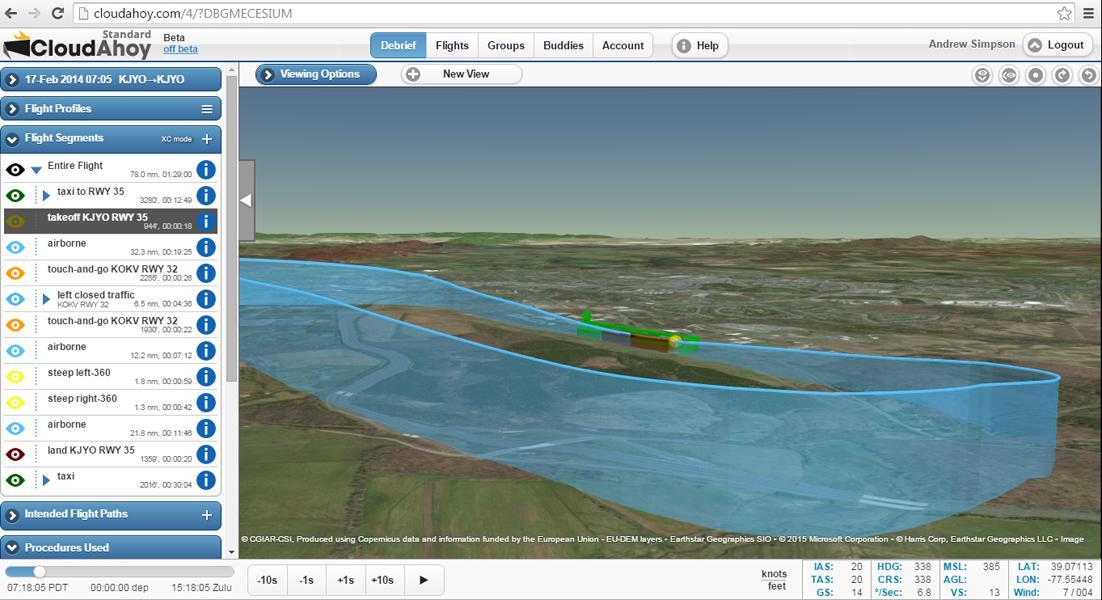Open info for takeoff KJYO RWY 35

click(x=206, y=221)
